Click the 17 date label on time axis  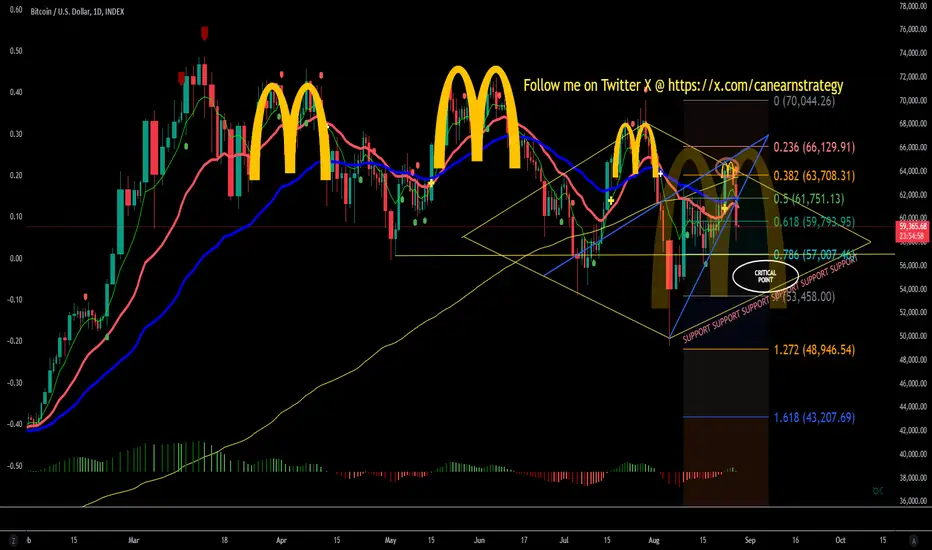(524, 540)
